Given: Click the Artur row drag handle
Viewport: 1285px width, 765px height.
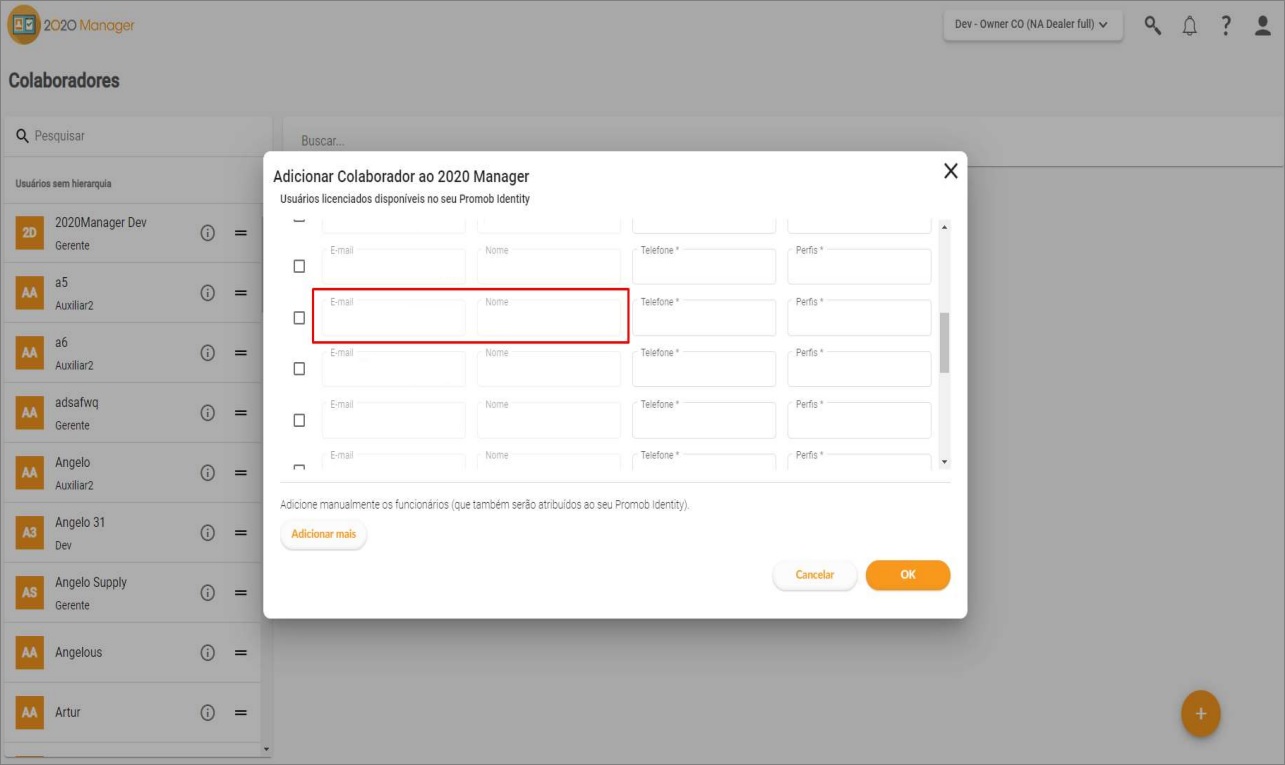Looking at the screenshot, I should tap(241, 713).
